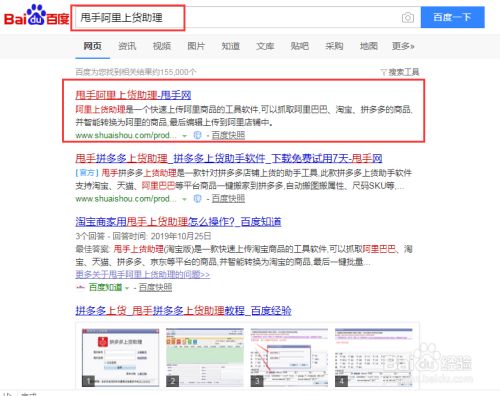Click shield icon on second result
The width and height of the screenshot is (500, 396).
(197, 199)
